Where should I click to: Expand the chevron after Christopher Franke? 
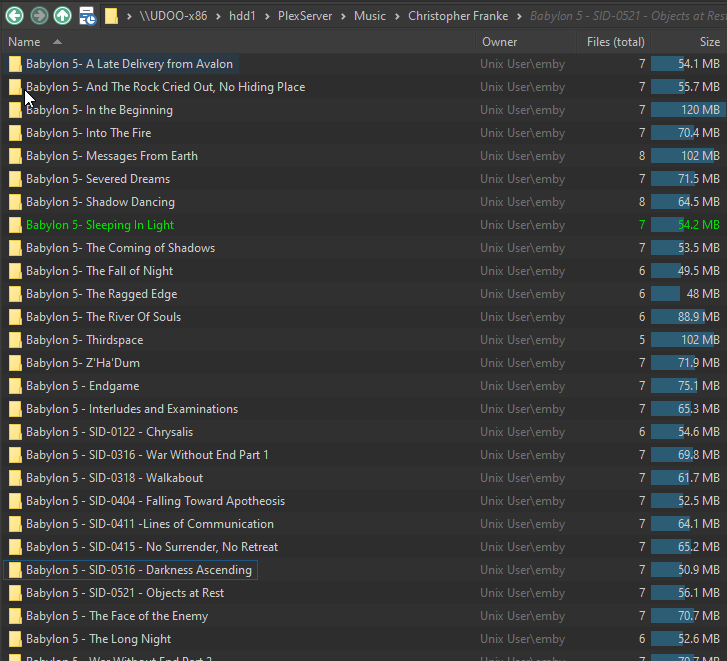click(519, 17)
